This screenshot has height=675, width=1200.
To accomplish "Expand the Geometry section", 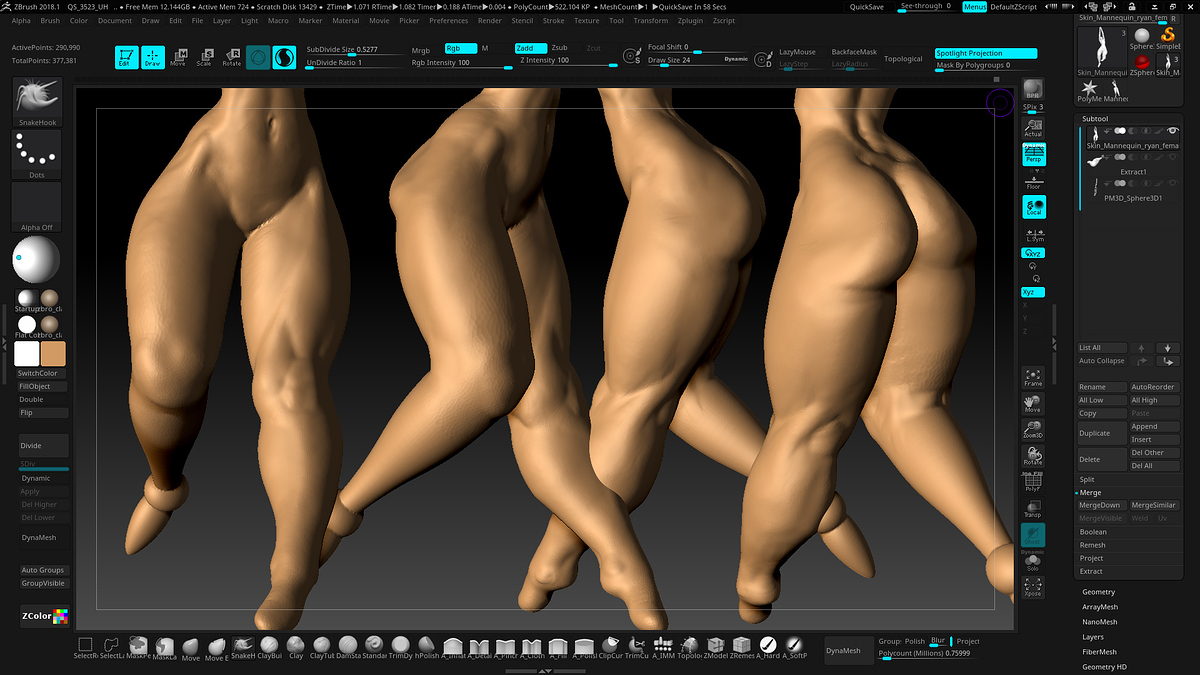I will click(1098, 592).
